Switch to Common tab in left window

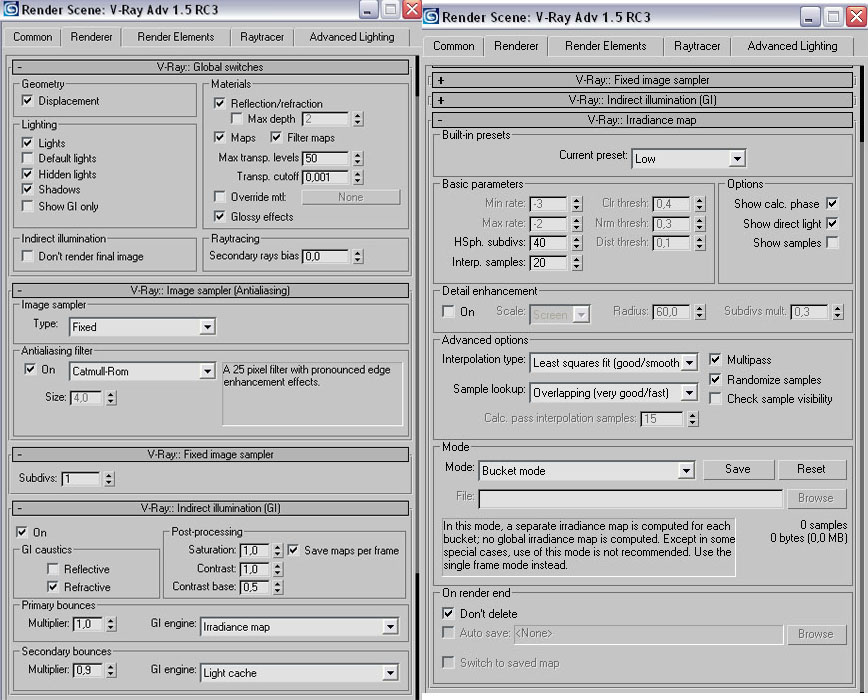click(33, 37)
